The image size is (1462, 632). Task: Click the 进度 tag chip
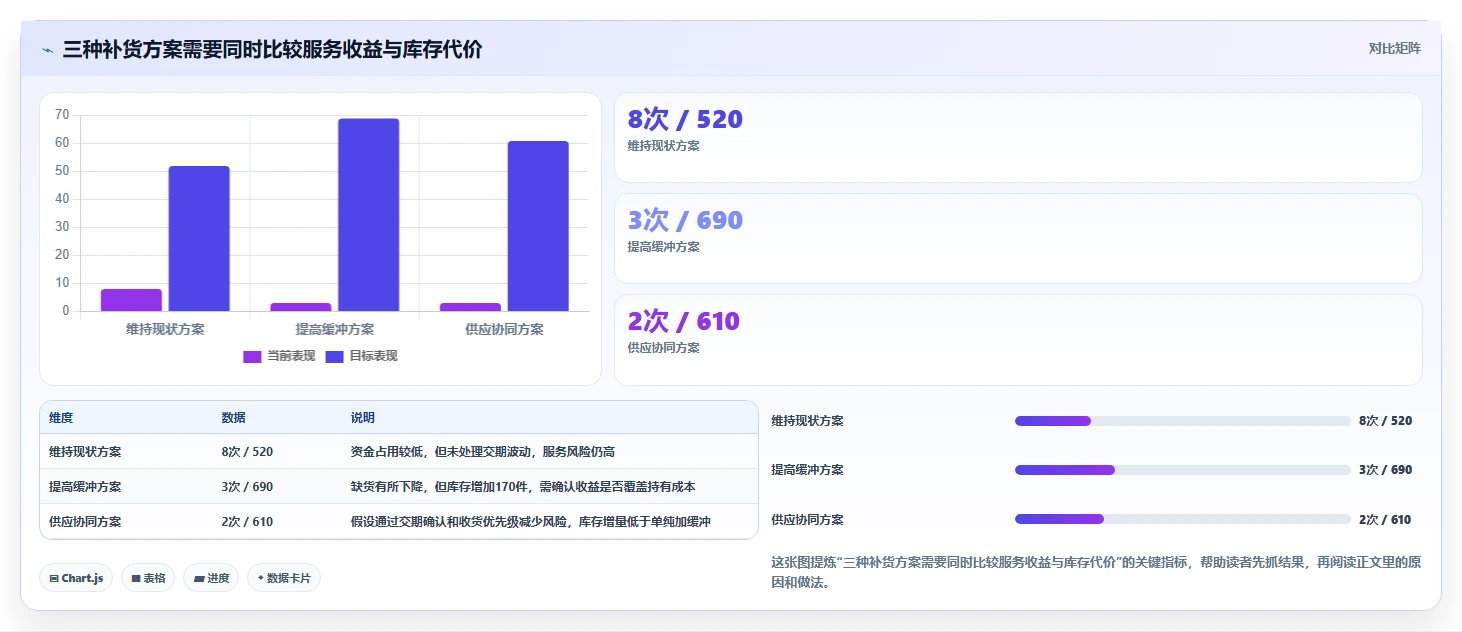211,578
